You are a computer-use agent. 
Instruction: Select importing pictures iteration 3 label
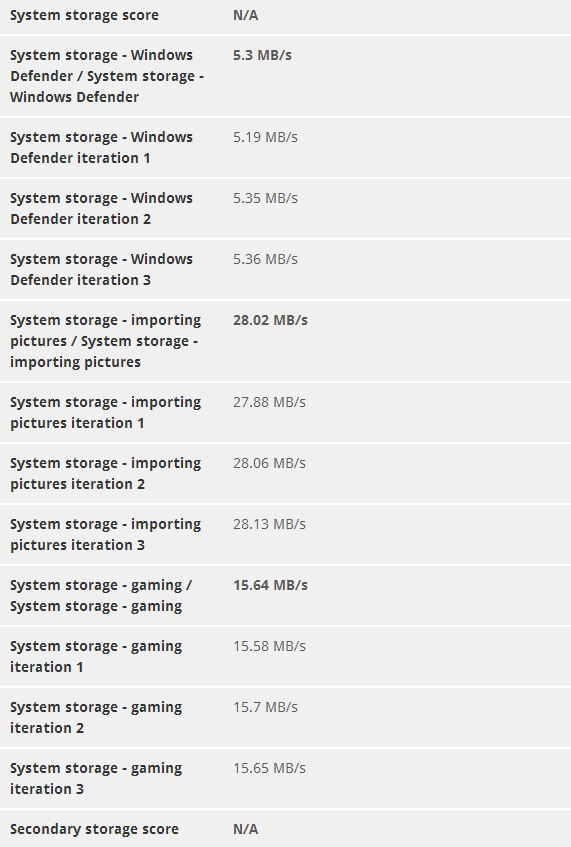click(x=105, y=535)
